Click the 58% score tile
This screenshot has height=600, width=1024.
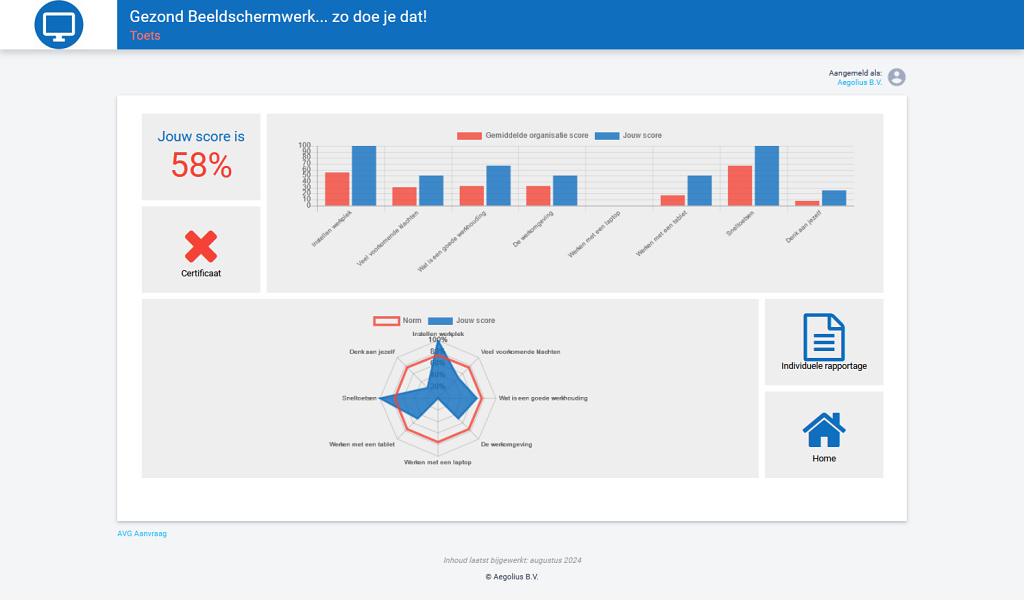point(200,157)
